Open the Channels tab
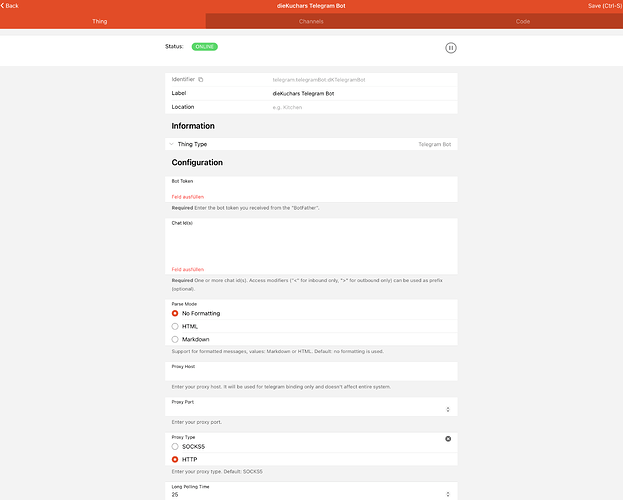Image resolution: width=623 pixels, height=500 pixels. pos(311,21)
